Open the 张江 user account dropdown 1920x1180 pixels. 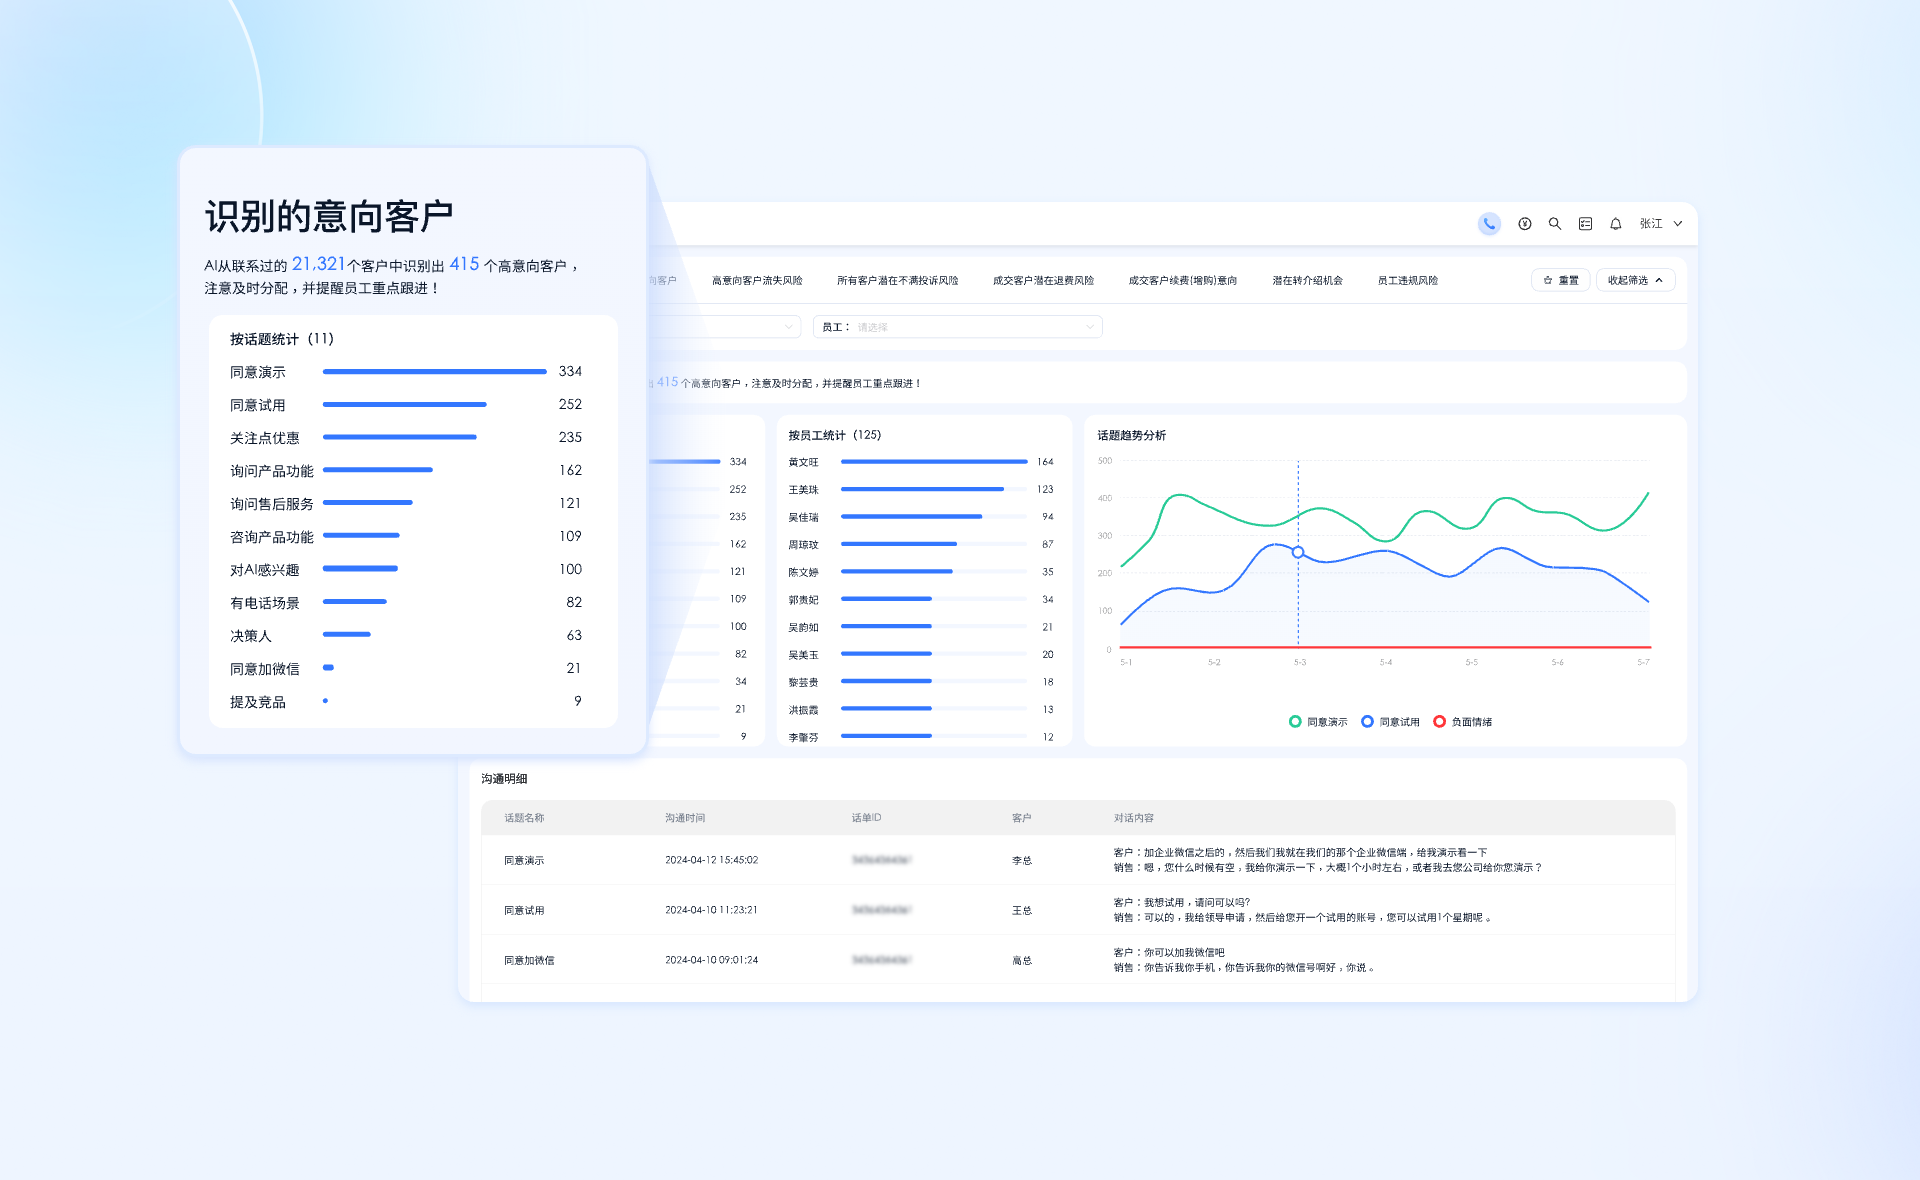tap(1660, 224)
